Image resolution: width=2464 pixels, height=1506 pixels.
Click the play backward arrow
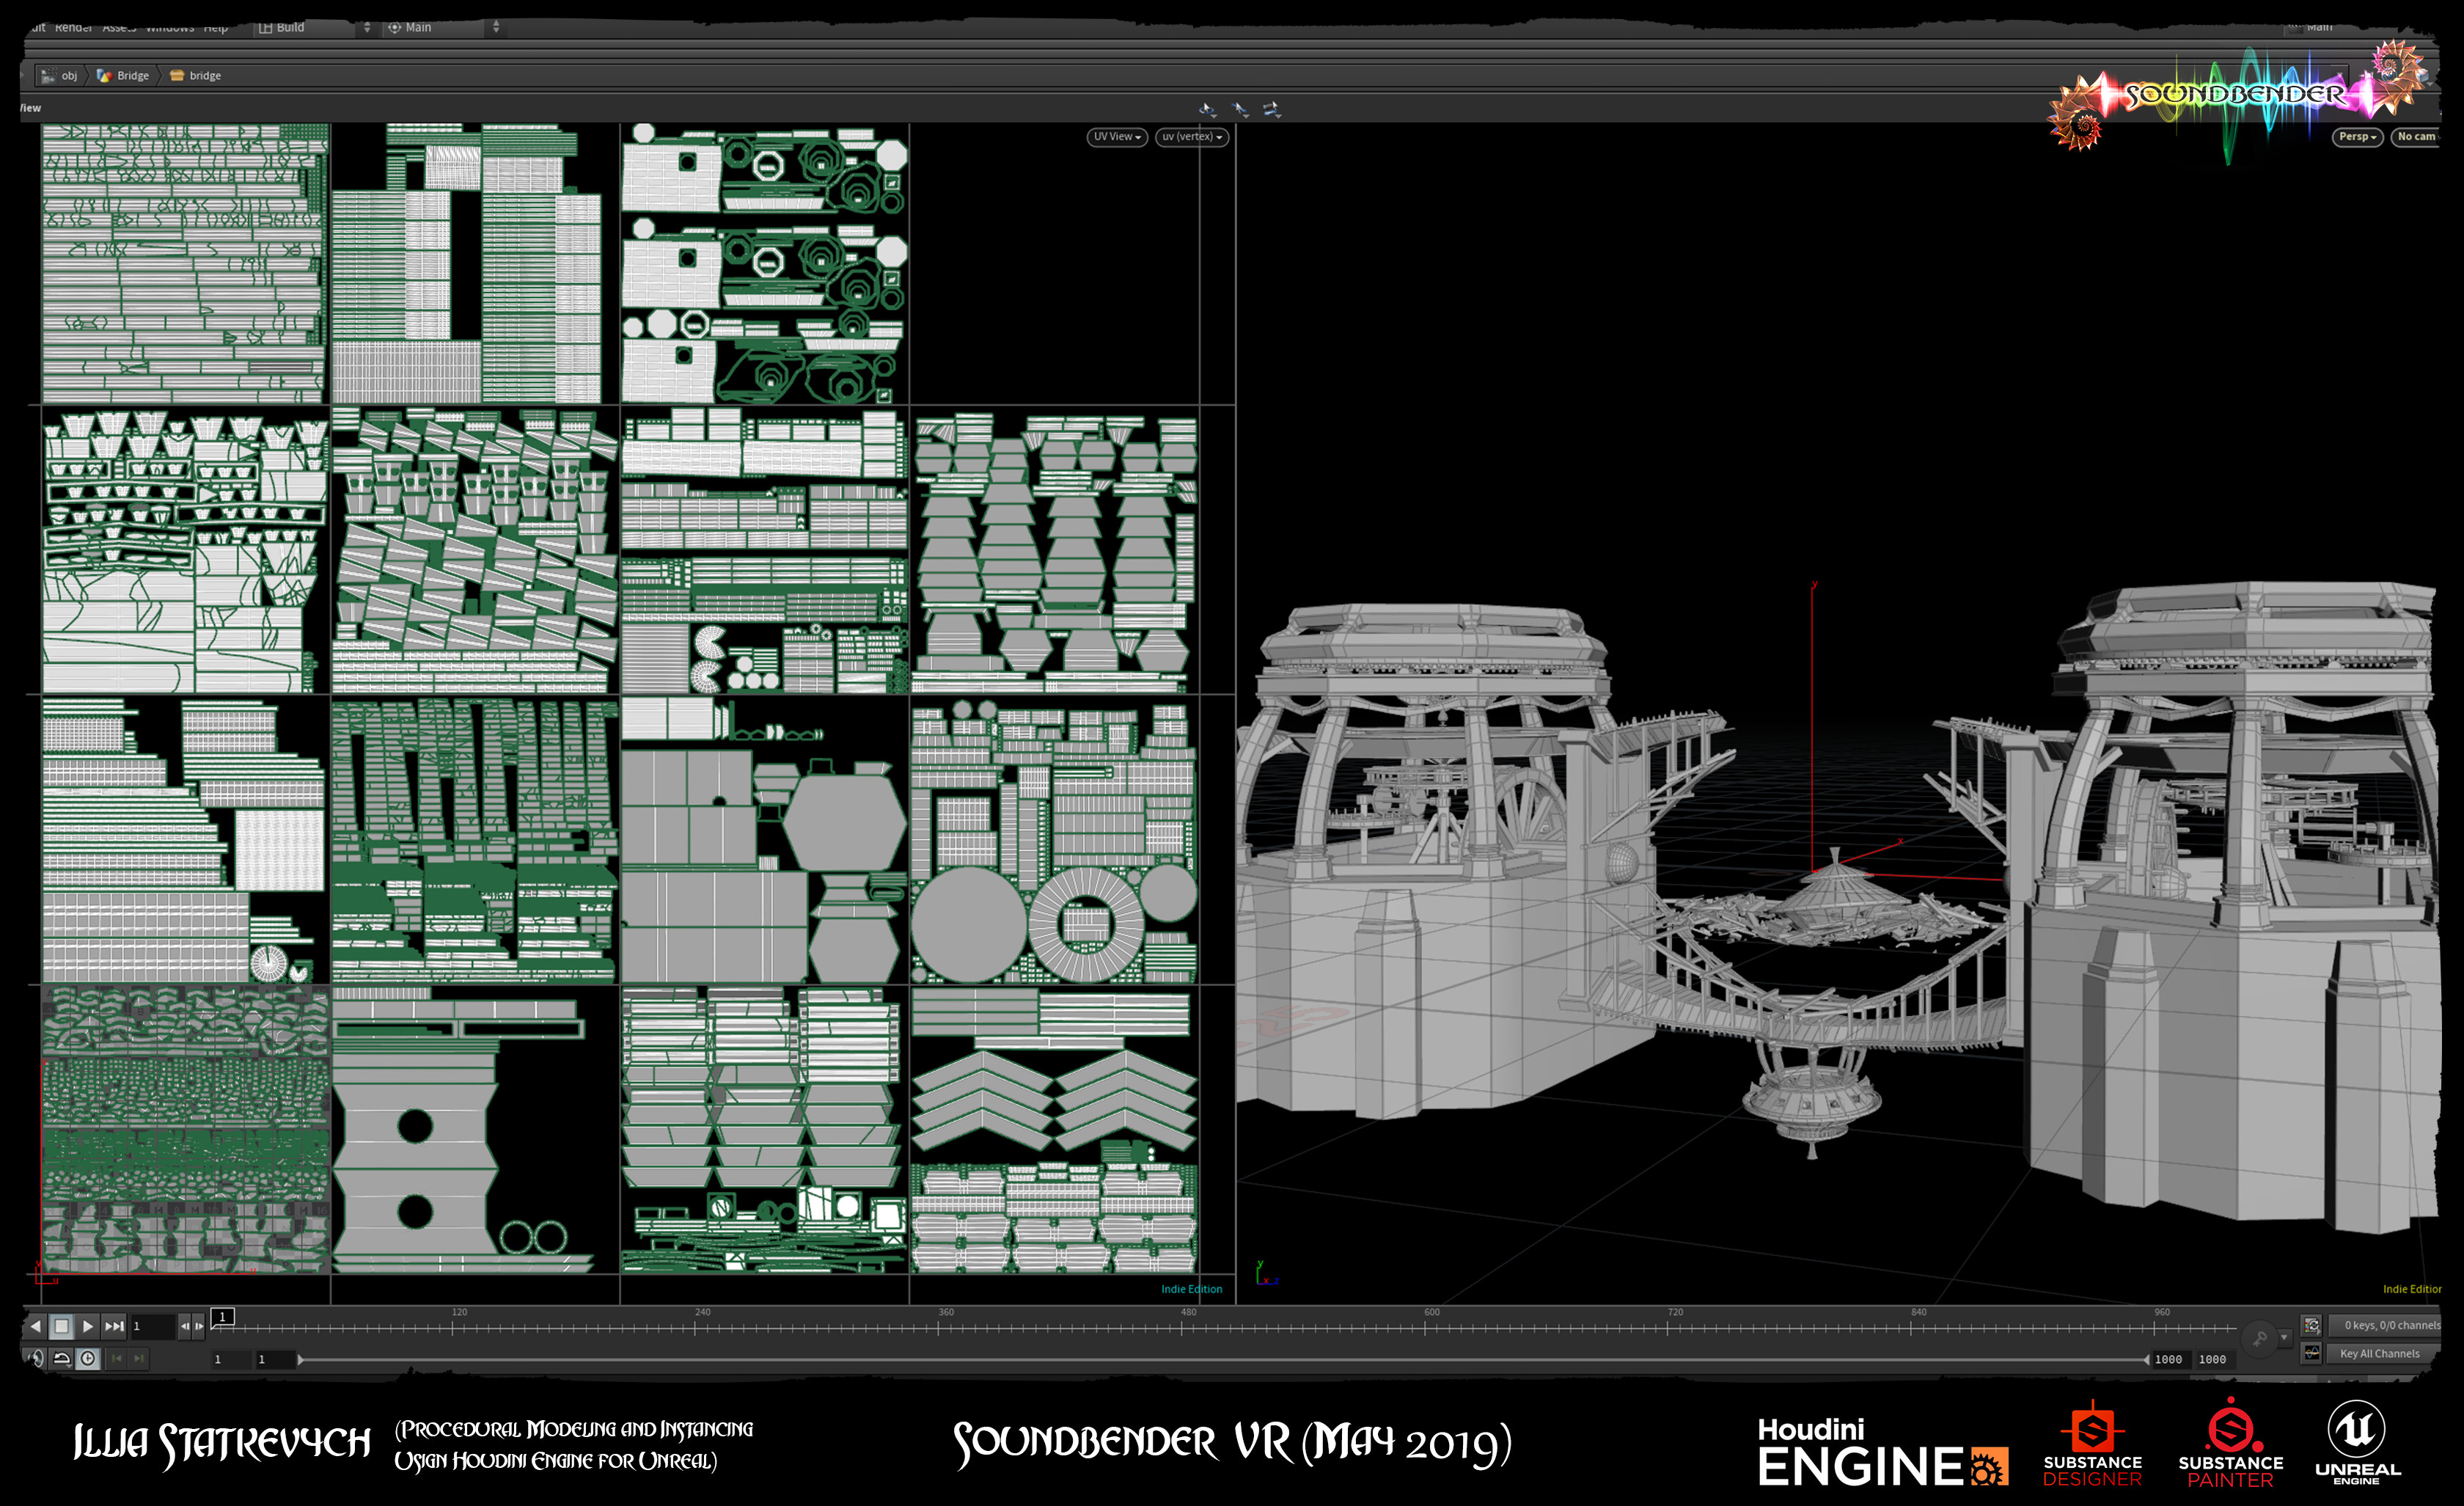35,1326
